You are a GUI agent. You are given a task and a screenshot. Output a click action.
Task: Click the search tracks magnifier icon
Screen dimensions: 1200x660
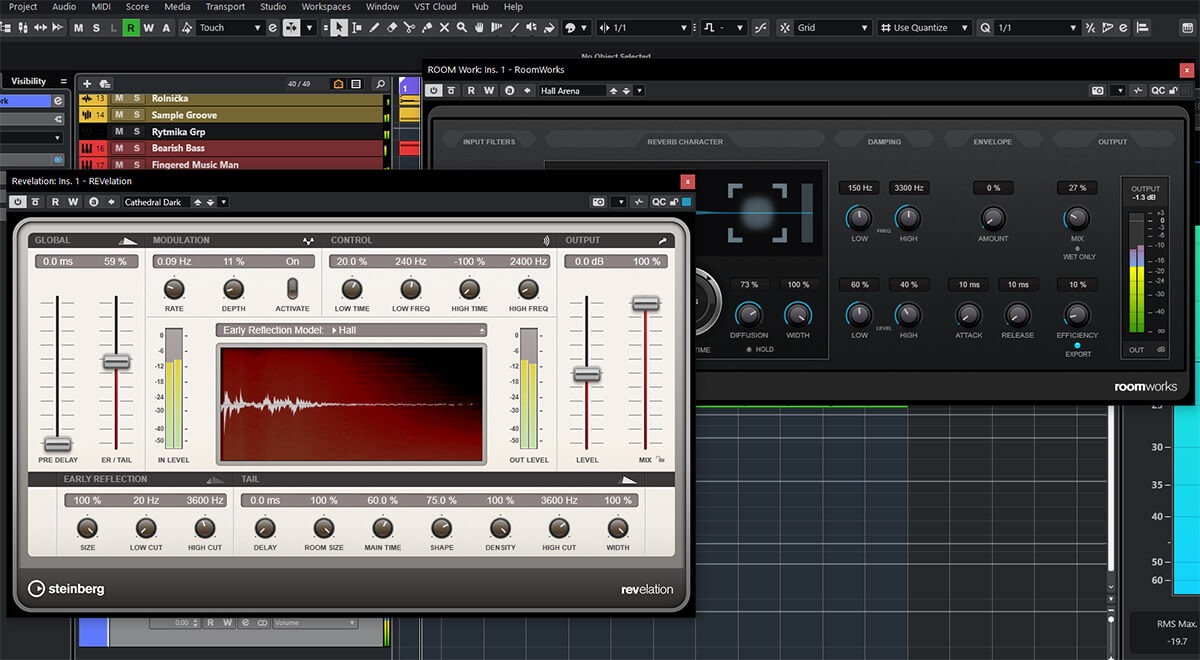(x=380, y=84)
